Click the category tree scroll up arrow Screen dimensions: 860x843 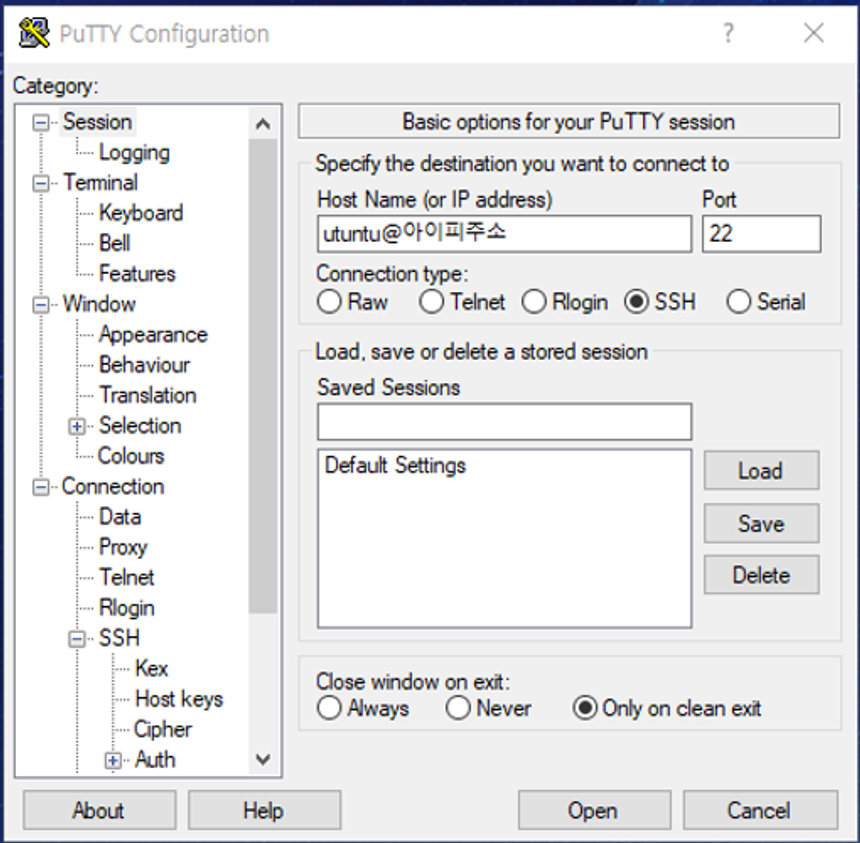click(263, 124)
